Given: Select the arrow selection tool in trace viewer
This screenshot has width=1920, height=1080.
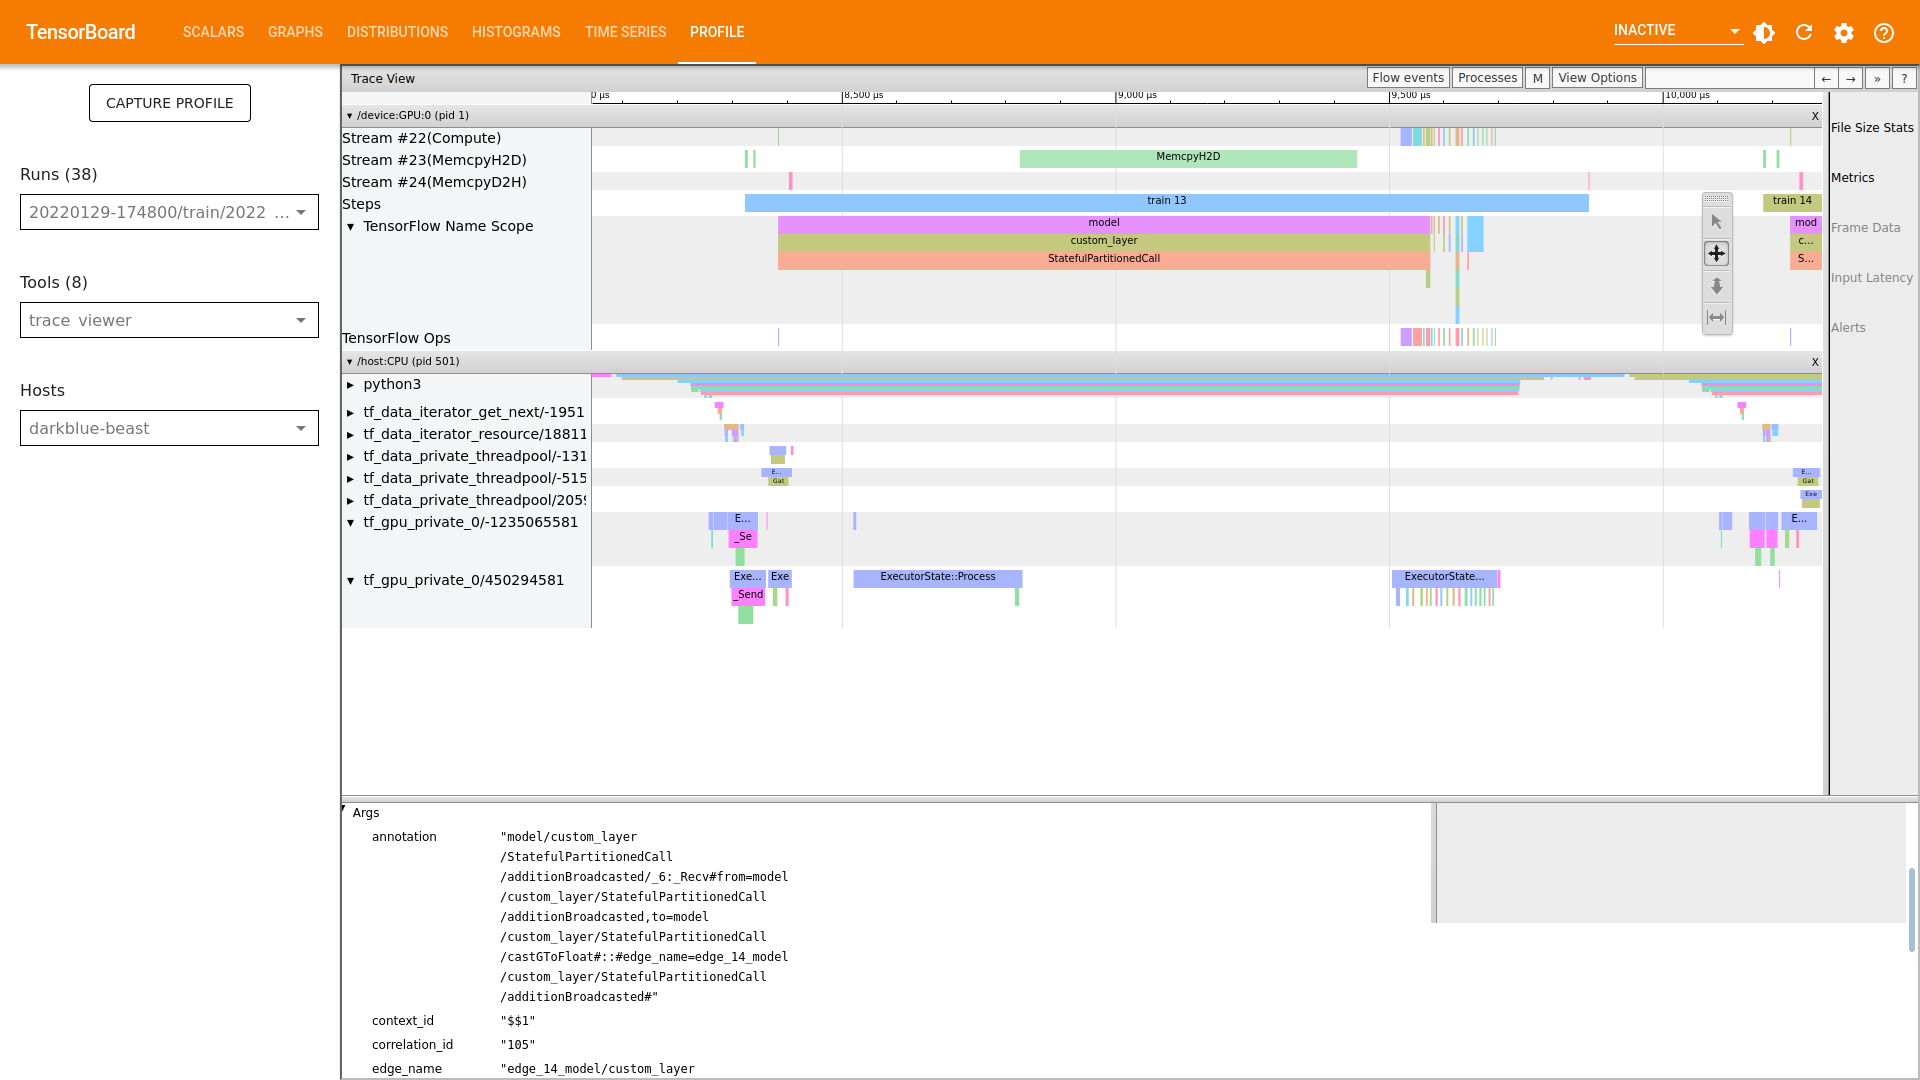Looking at the screenshot, I should point(1716,221).
